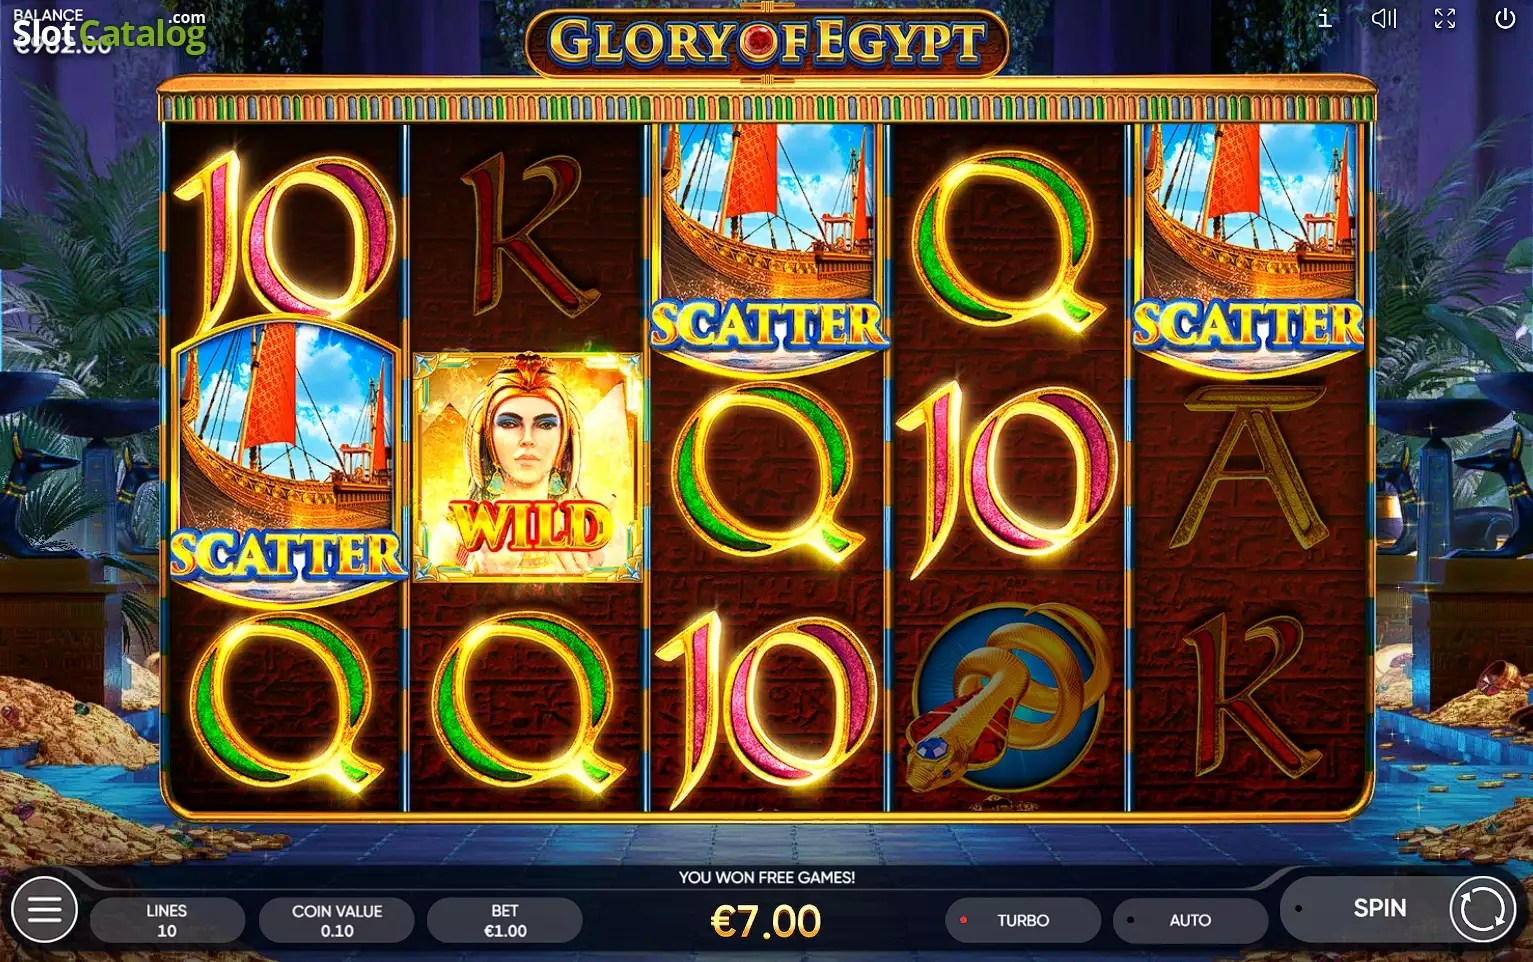Click the power exit icon

(x=1505, y=18)
